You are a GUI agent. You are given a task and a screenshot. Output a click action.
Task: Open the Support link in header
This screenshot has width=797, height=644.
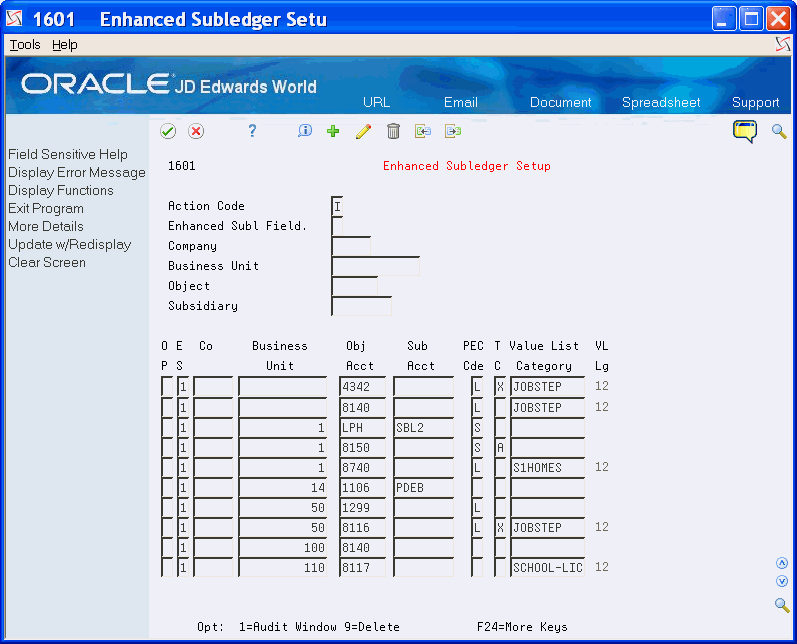pos(755,102)
